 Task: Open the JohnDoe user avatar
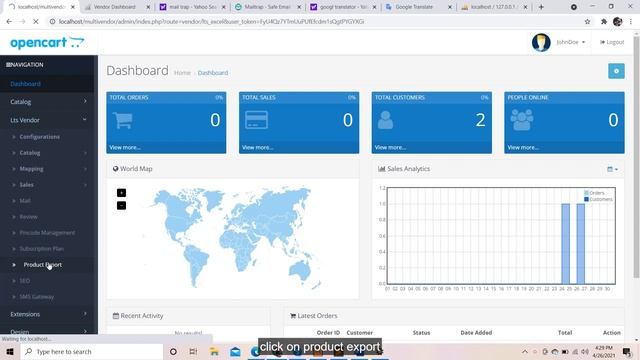(x=541, y=42)
